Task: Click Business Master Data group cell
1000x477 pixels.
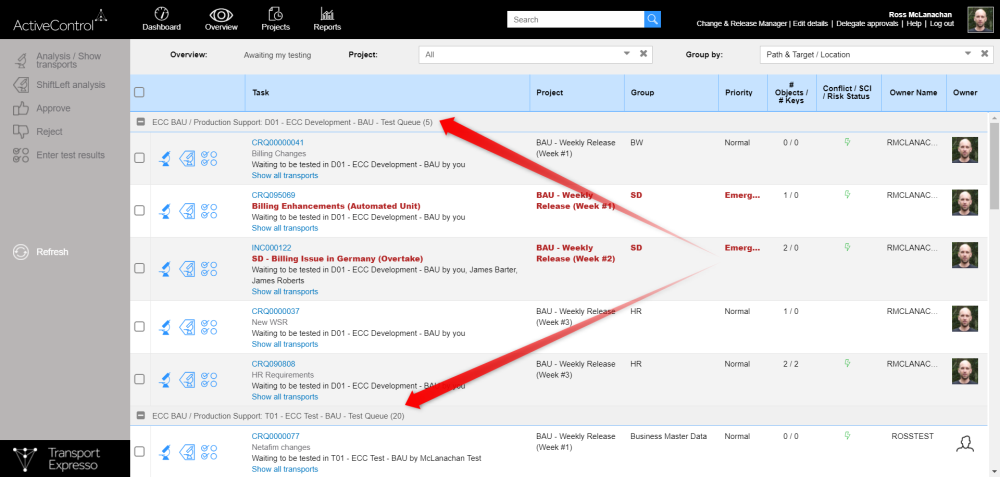Action: [x=668, y=436]
